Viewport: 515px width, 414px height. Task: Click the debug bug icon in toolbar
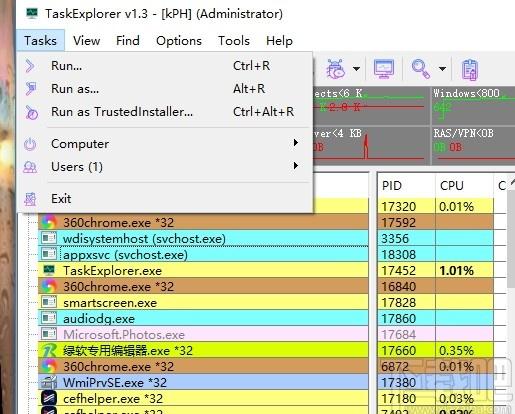coord(335,69)
